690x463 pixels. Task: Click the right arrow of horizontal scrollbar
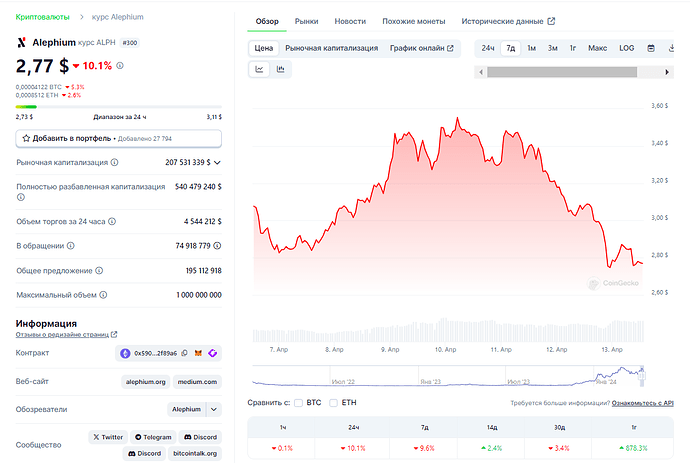[667, 72]
